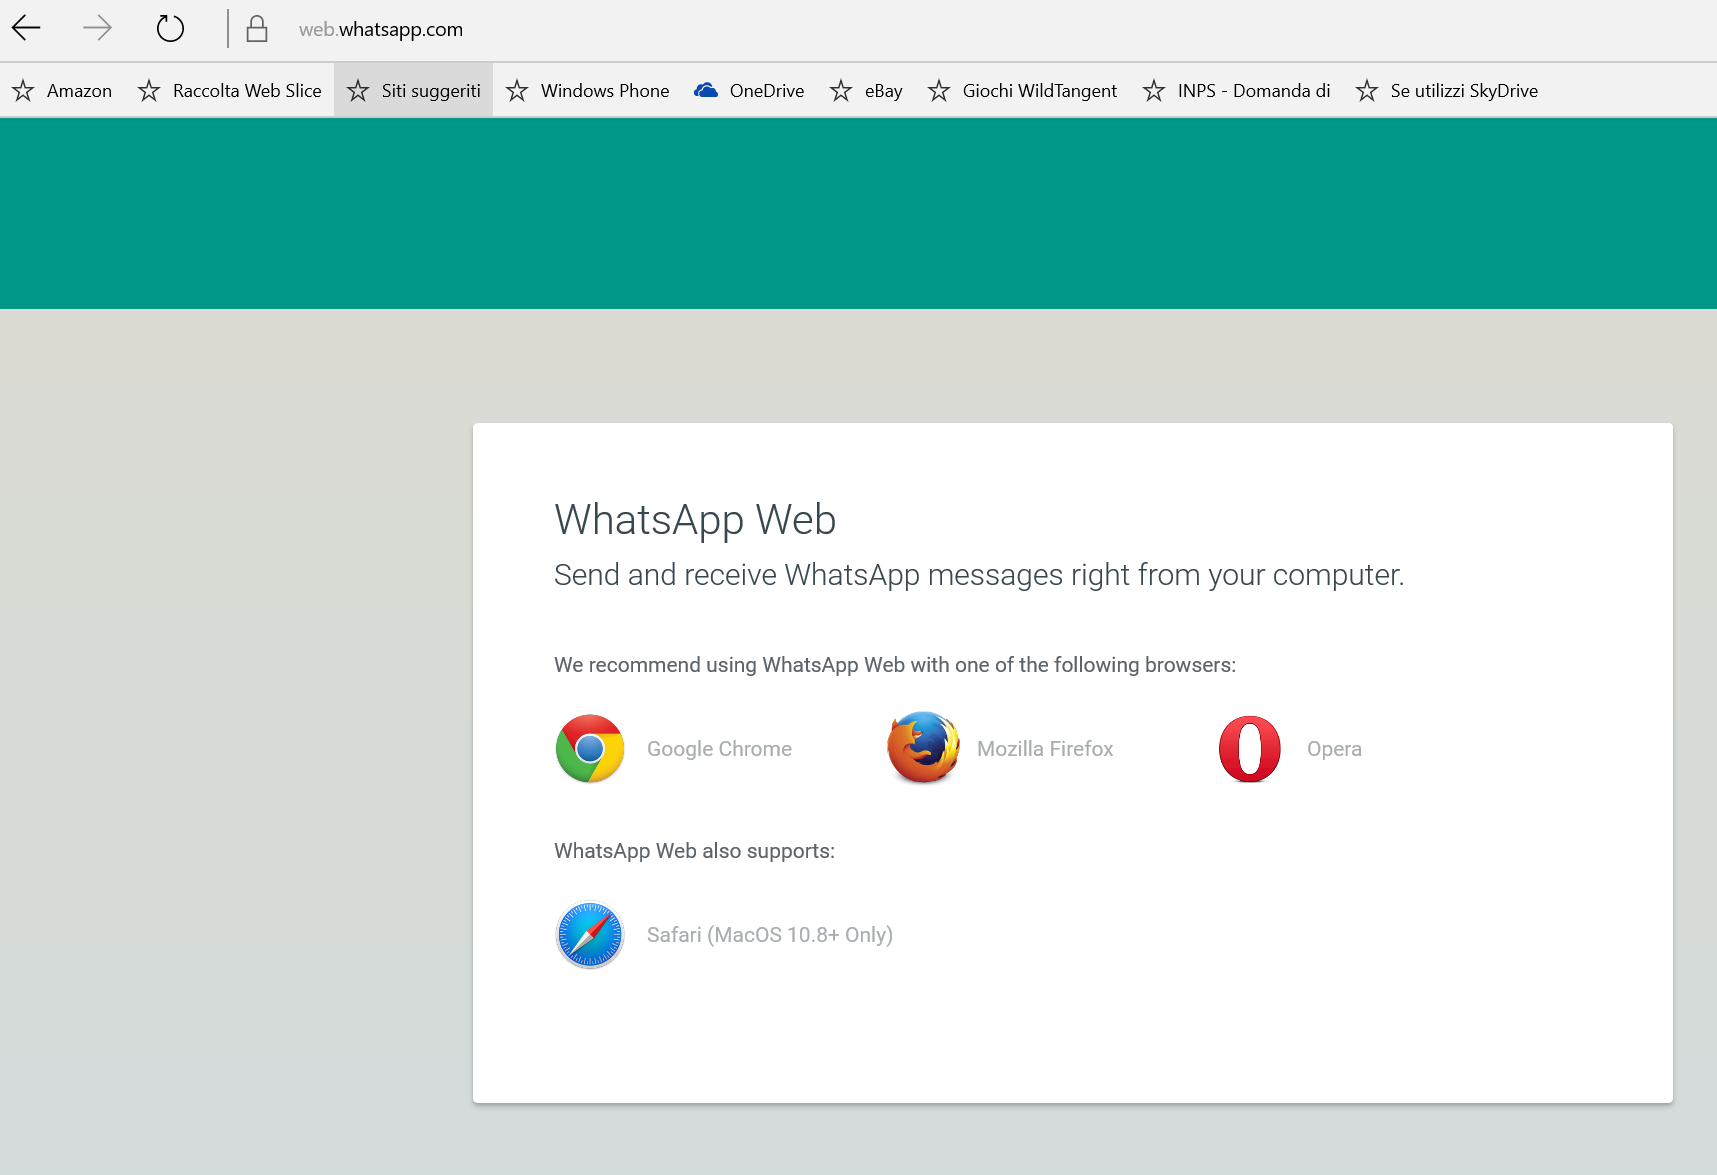Reload the page with refresh icon
1717x1175 pixels.
pyautogui.click(x=170, y=29)
